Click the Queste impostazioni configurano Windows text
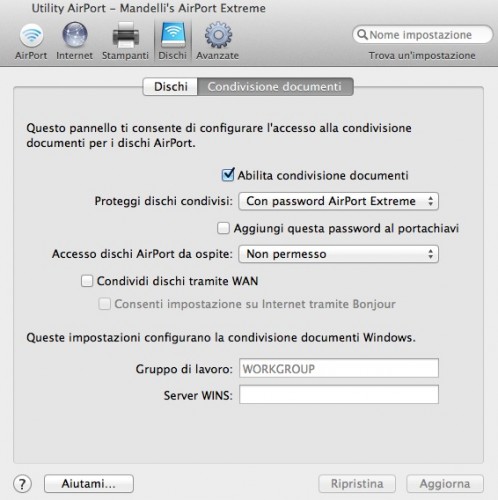The width and height of the screenshot is (498, 500). click(221, 338)
